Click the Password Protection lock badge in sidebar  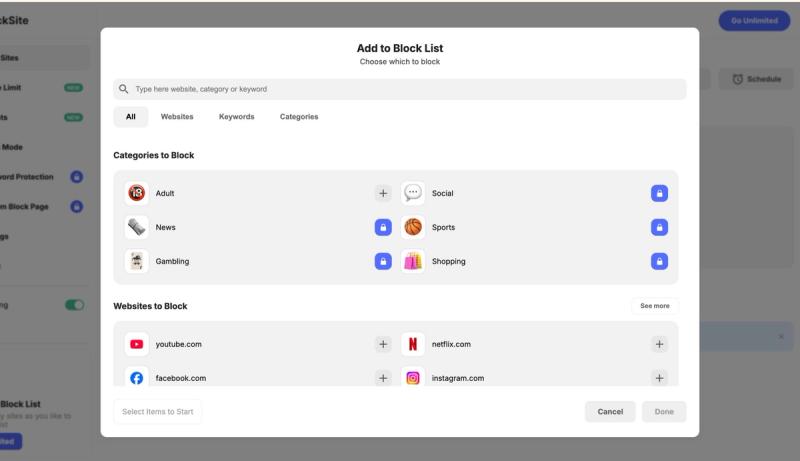pyautogui.click(x=77, y=177)
